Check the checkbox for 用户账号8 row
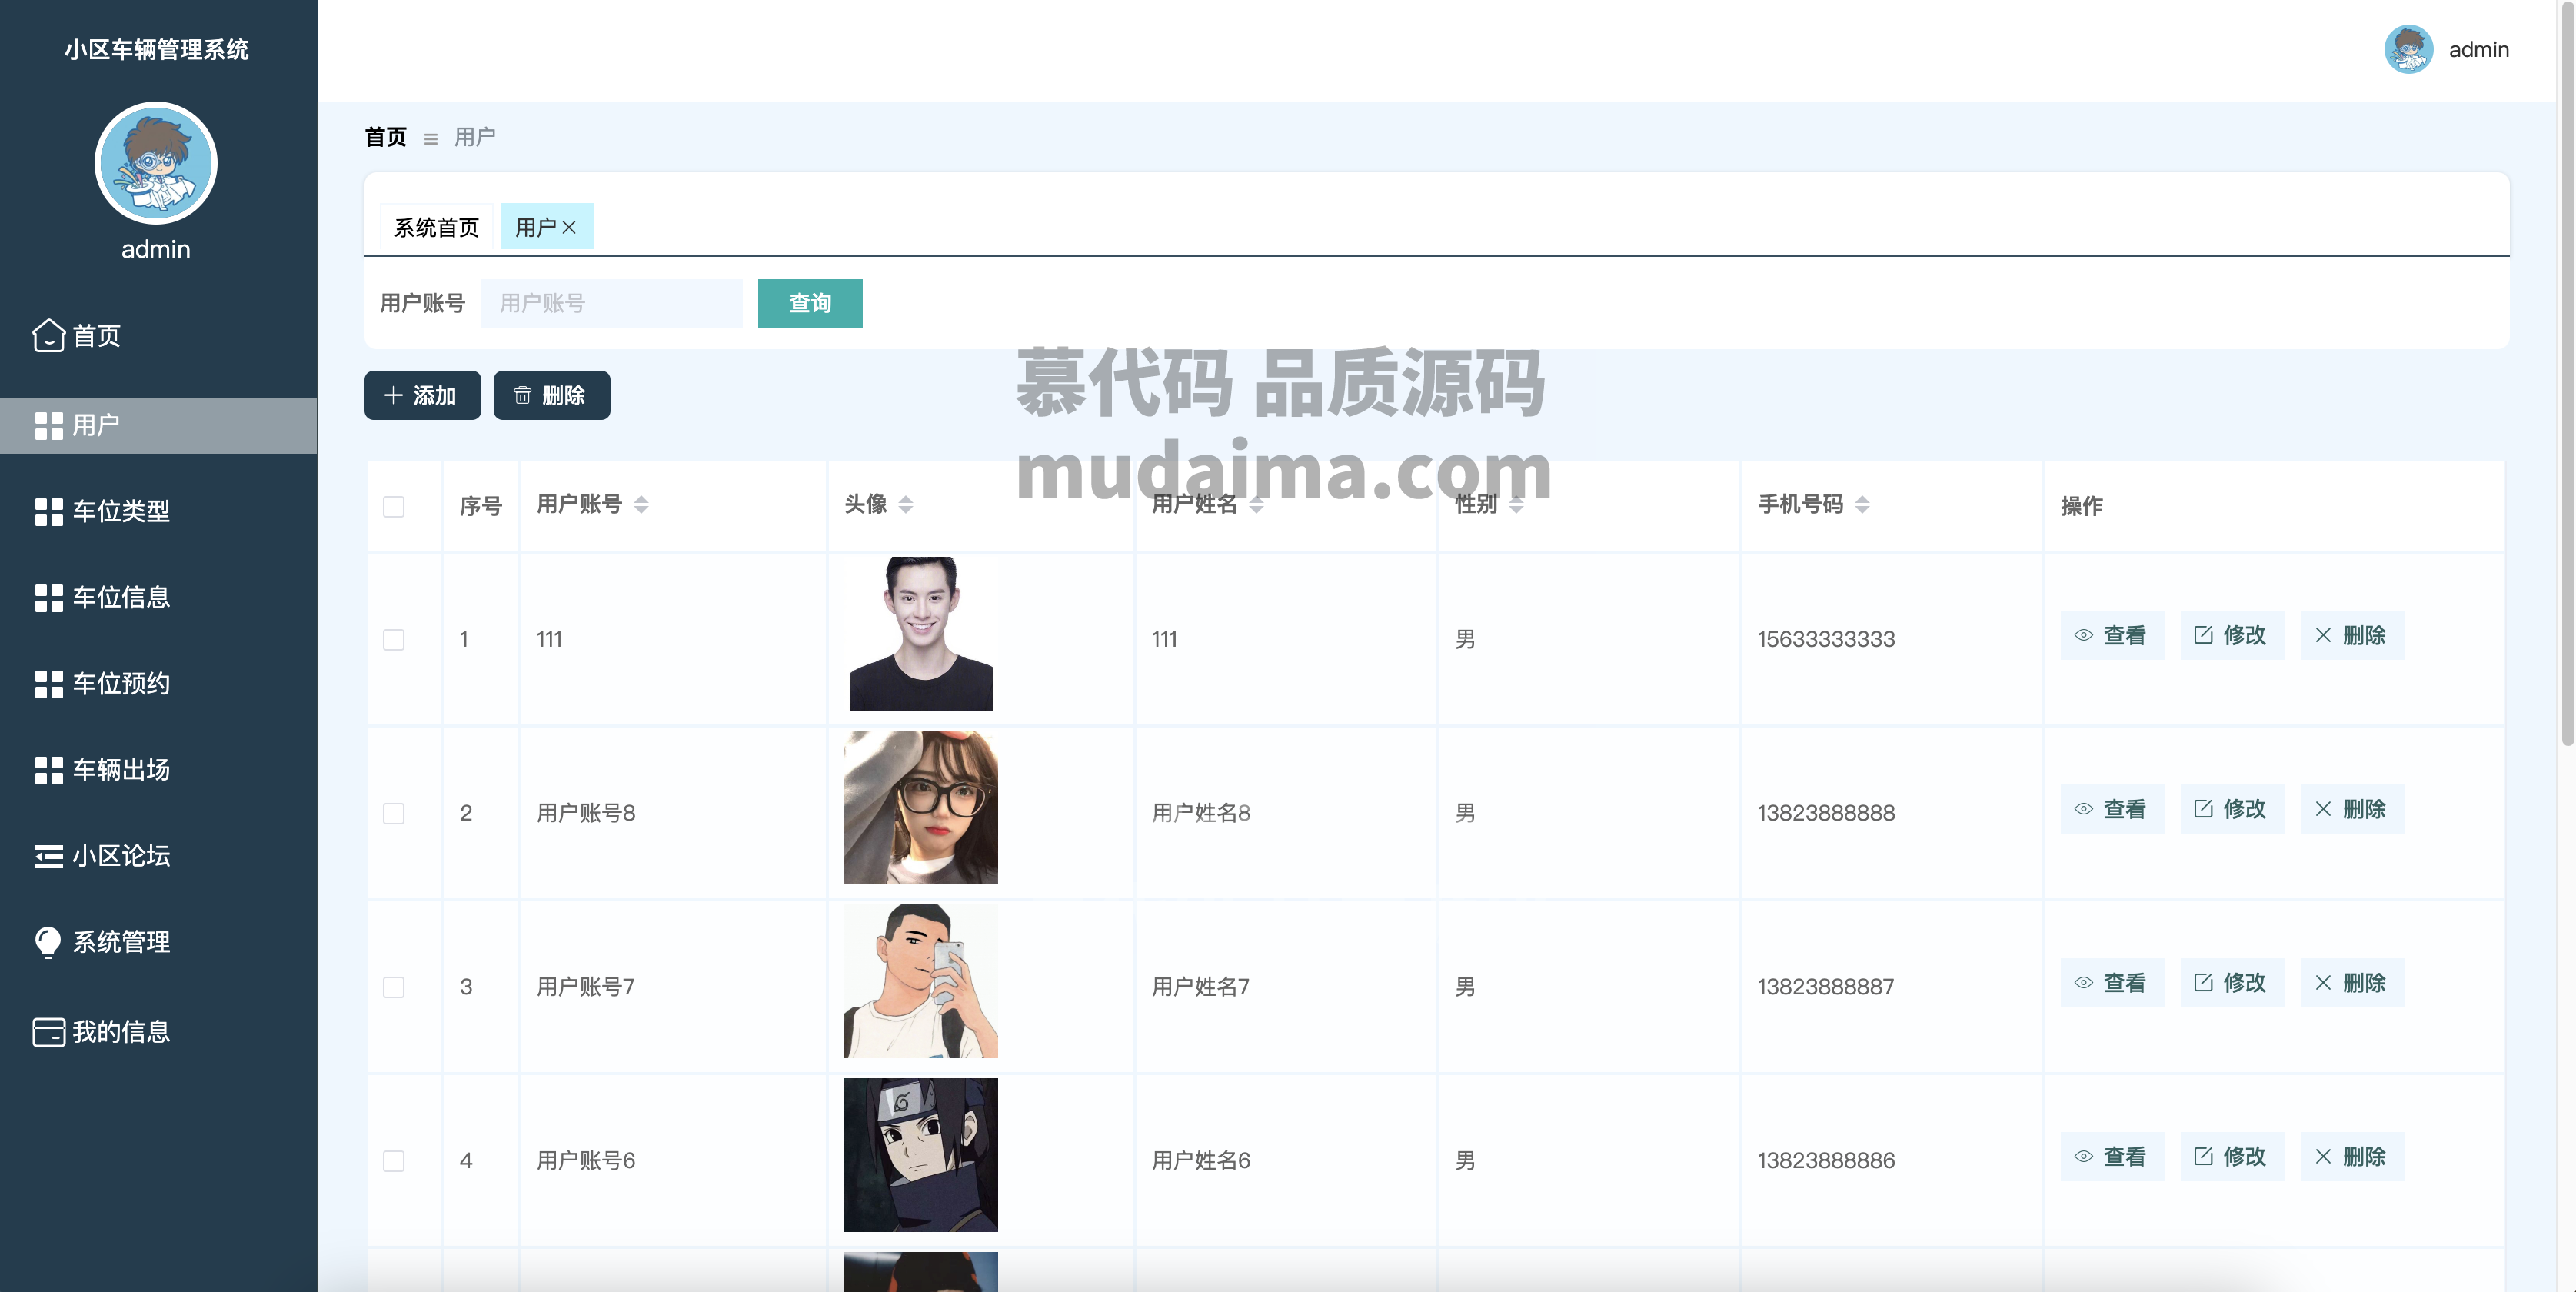2576x1292 pixels. tap(394, 813)
